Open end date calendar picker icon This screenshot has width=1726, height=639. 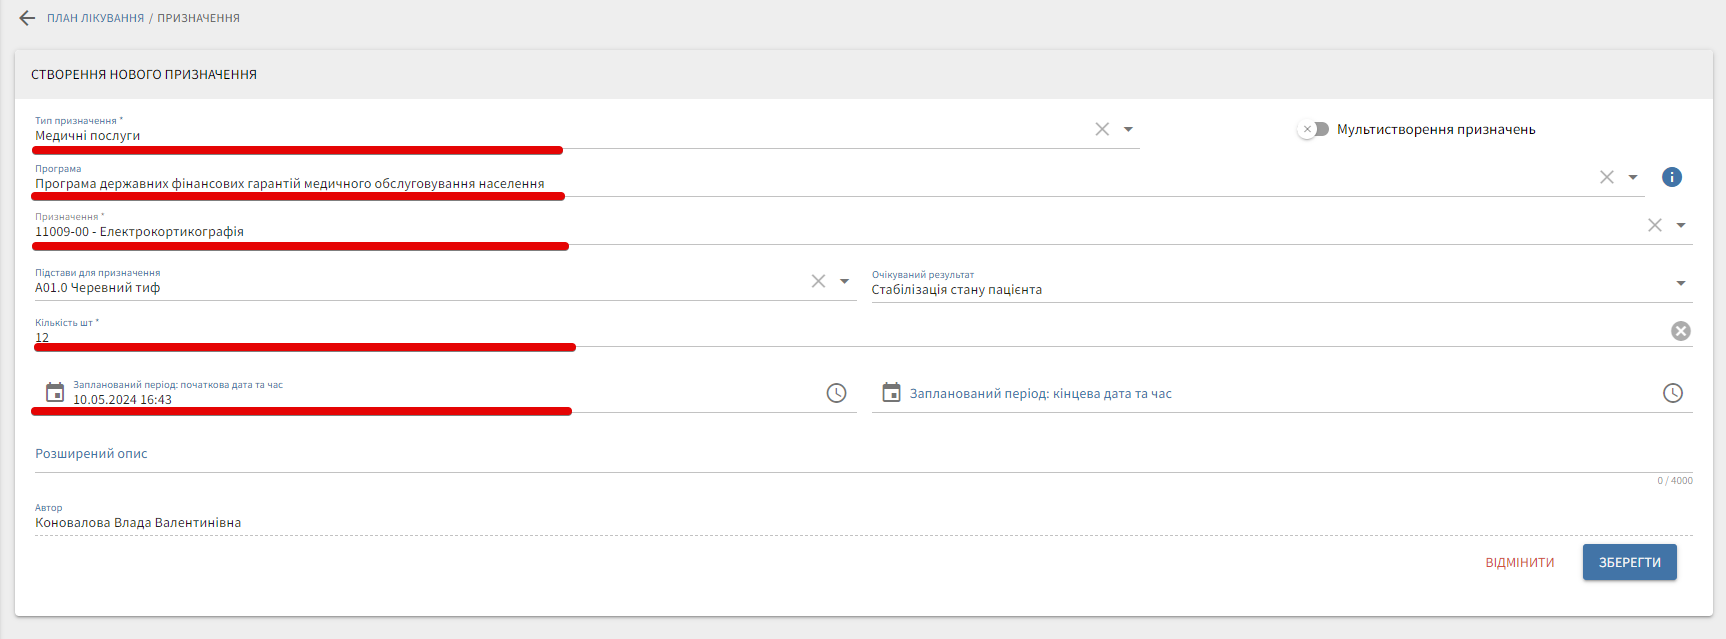[891, 393]
